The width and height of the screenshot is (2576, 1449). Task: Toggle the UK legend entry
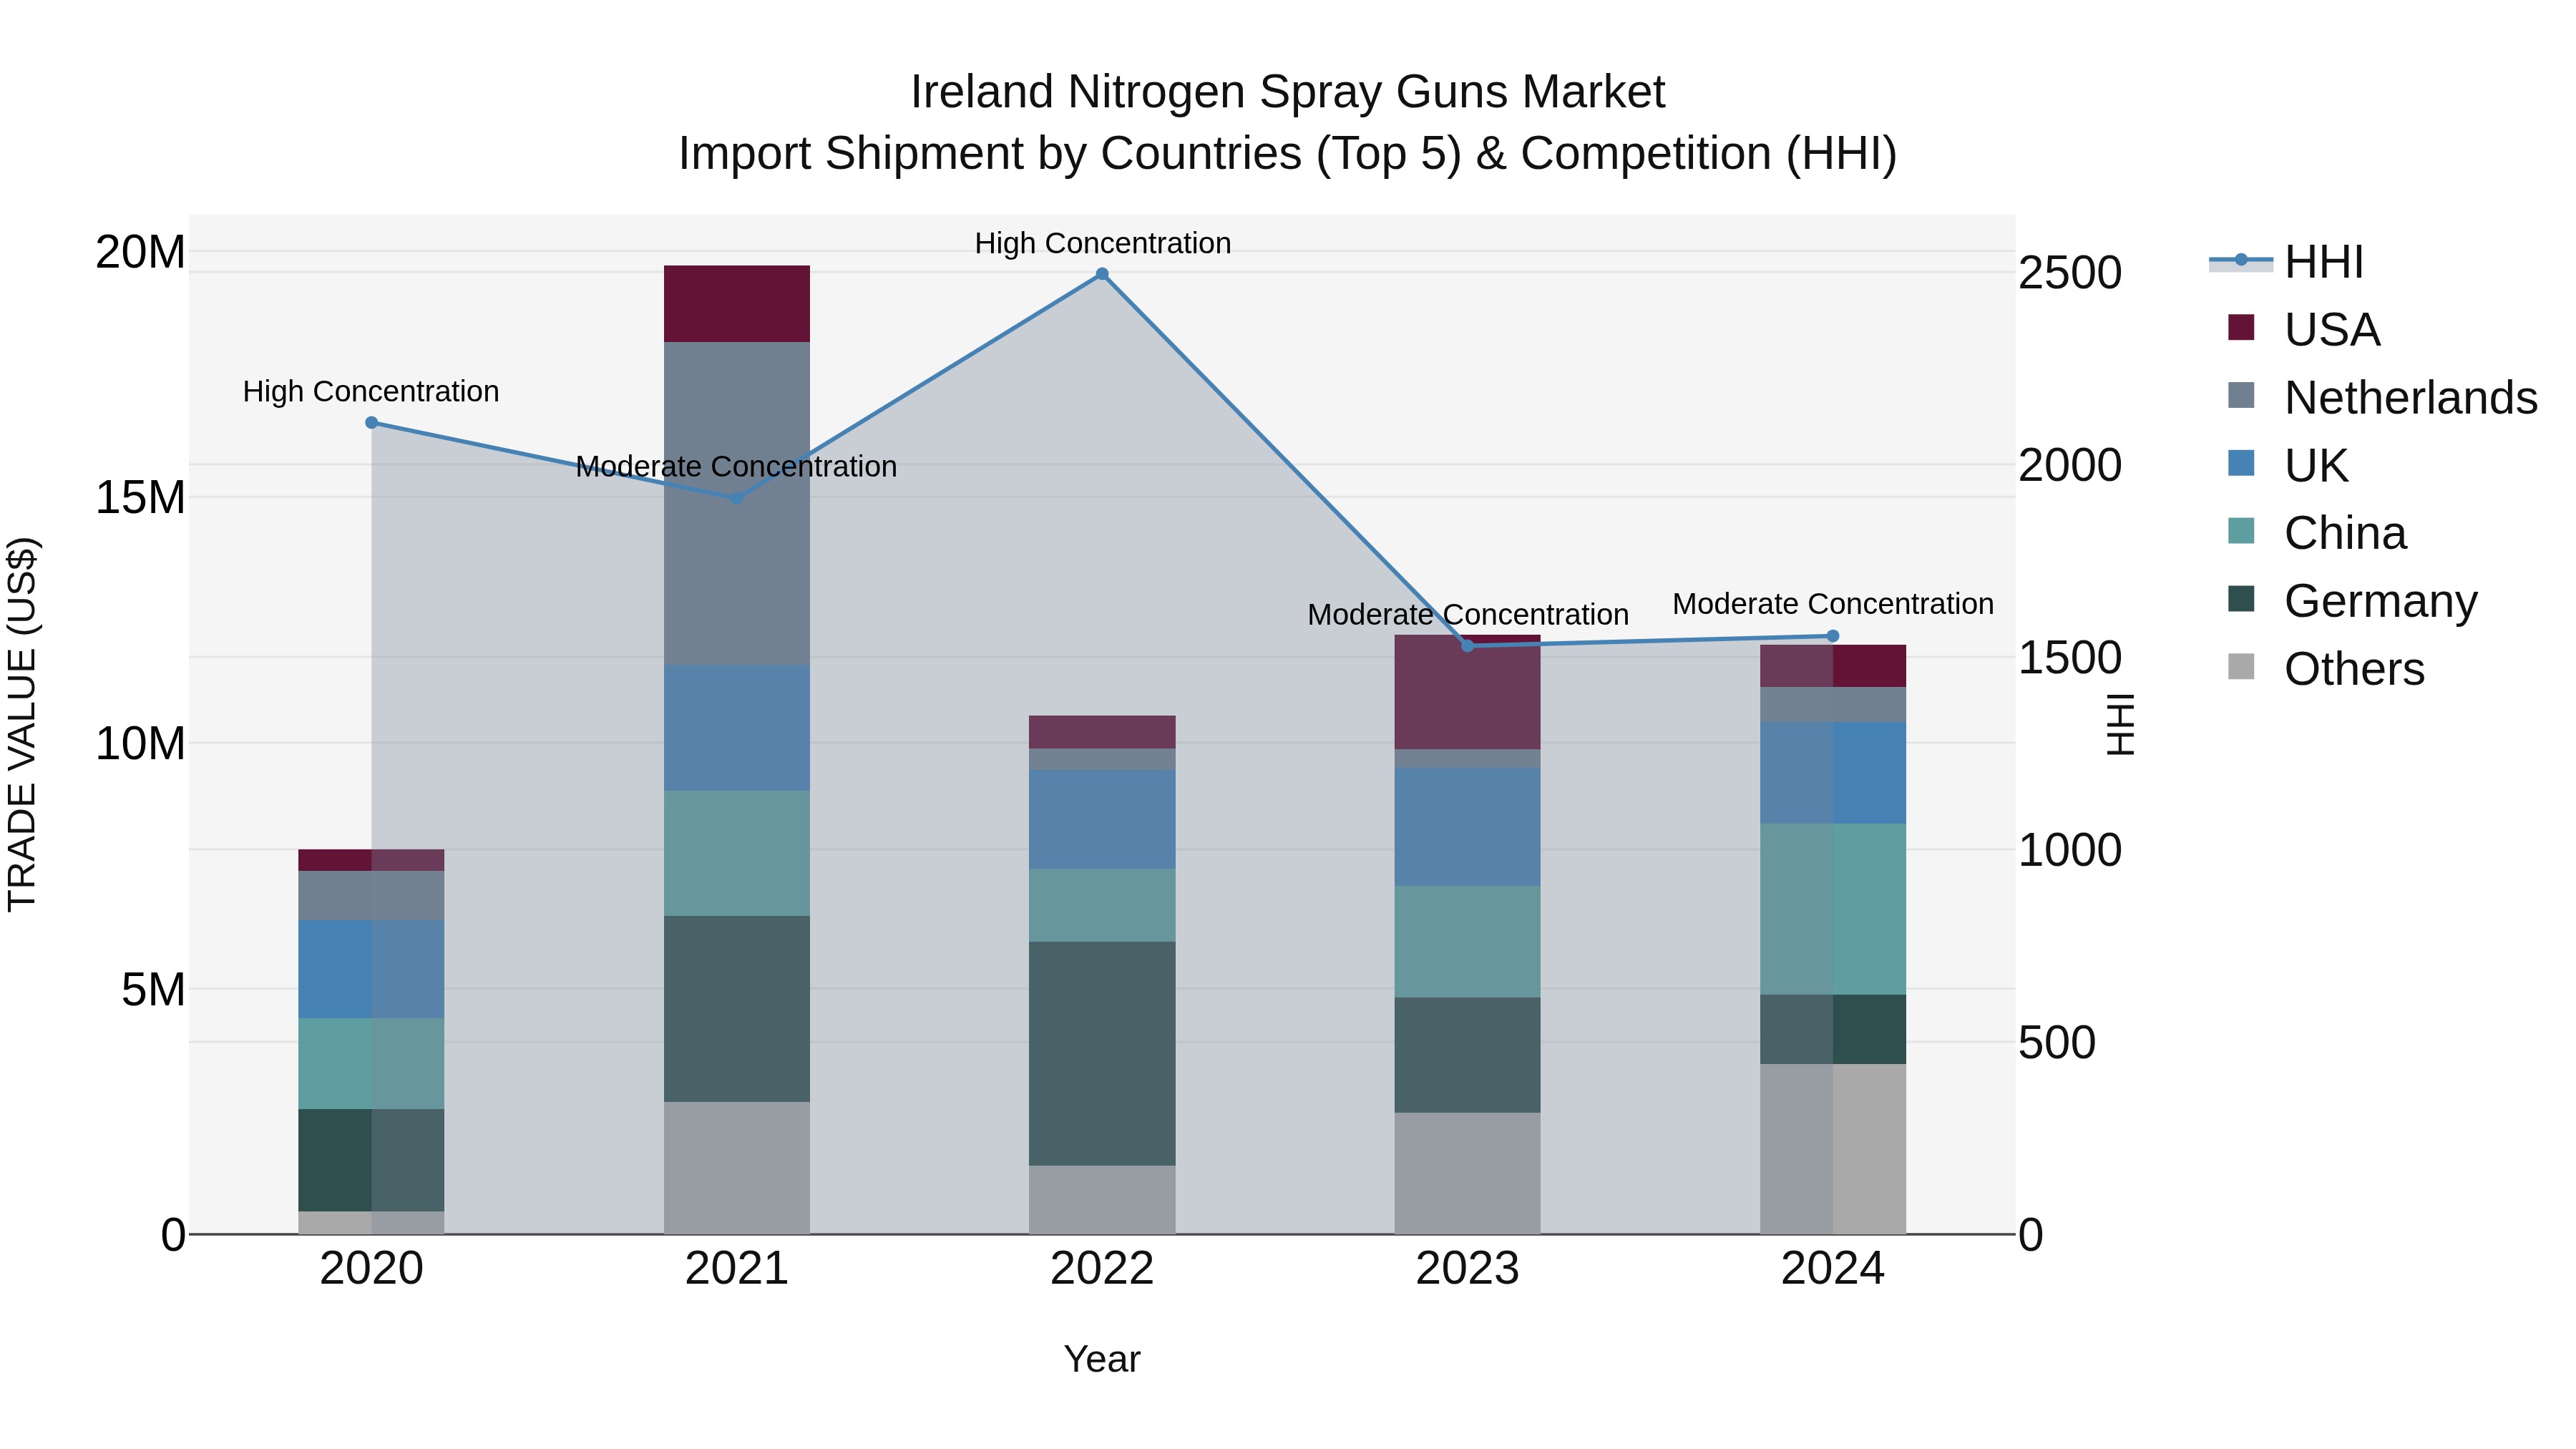pyautogui.click(x=2288, y=465)
